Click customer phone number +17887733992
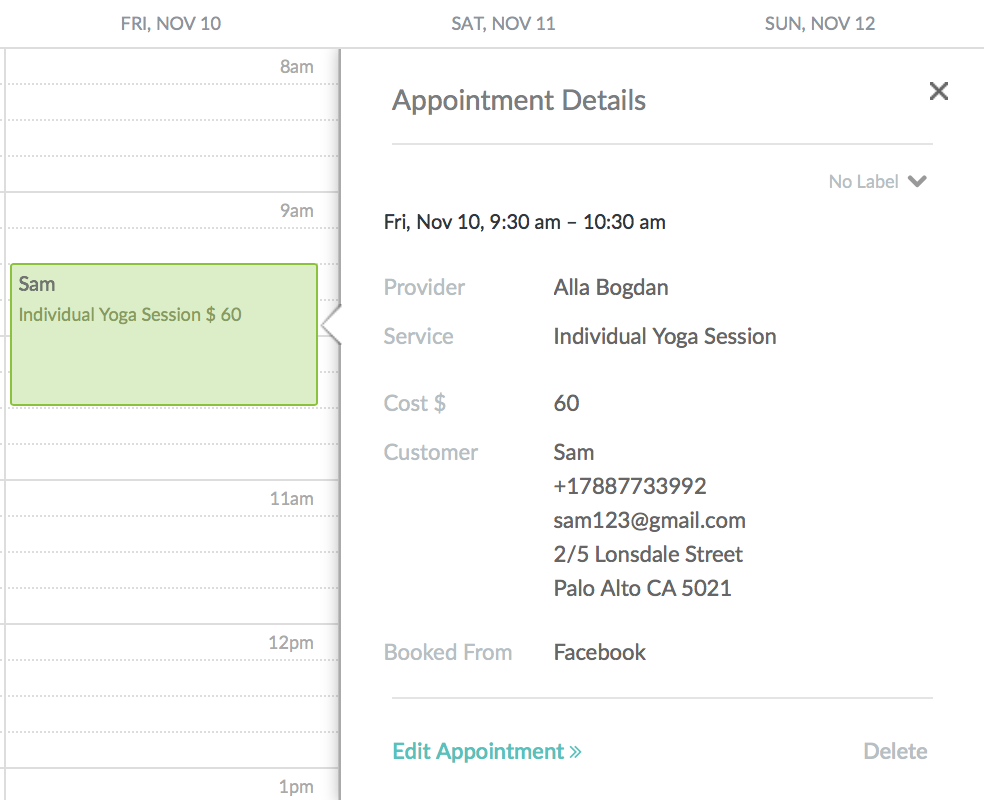Screen dimensions: 984x800 click(630, 486)
